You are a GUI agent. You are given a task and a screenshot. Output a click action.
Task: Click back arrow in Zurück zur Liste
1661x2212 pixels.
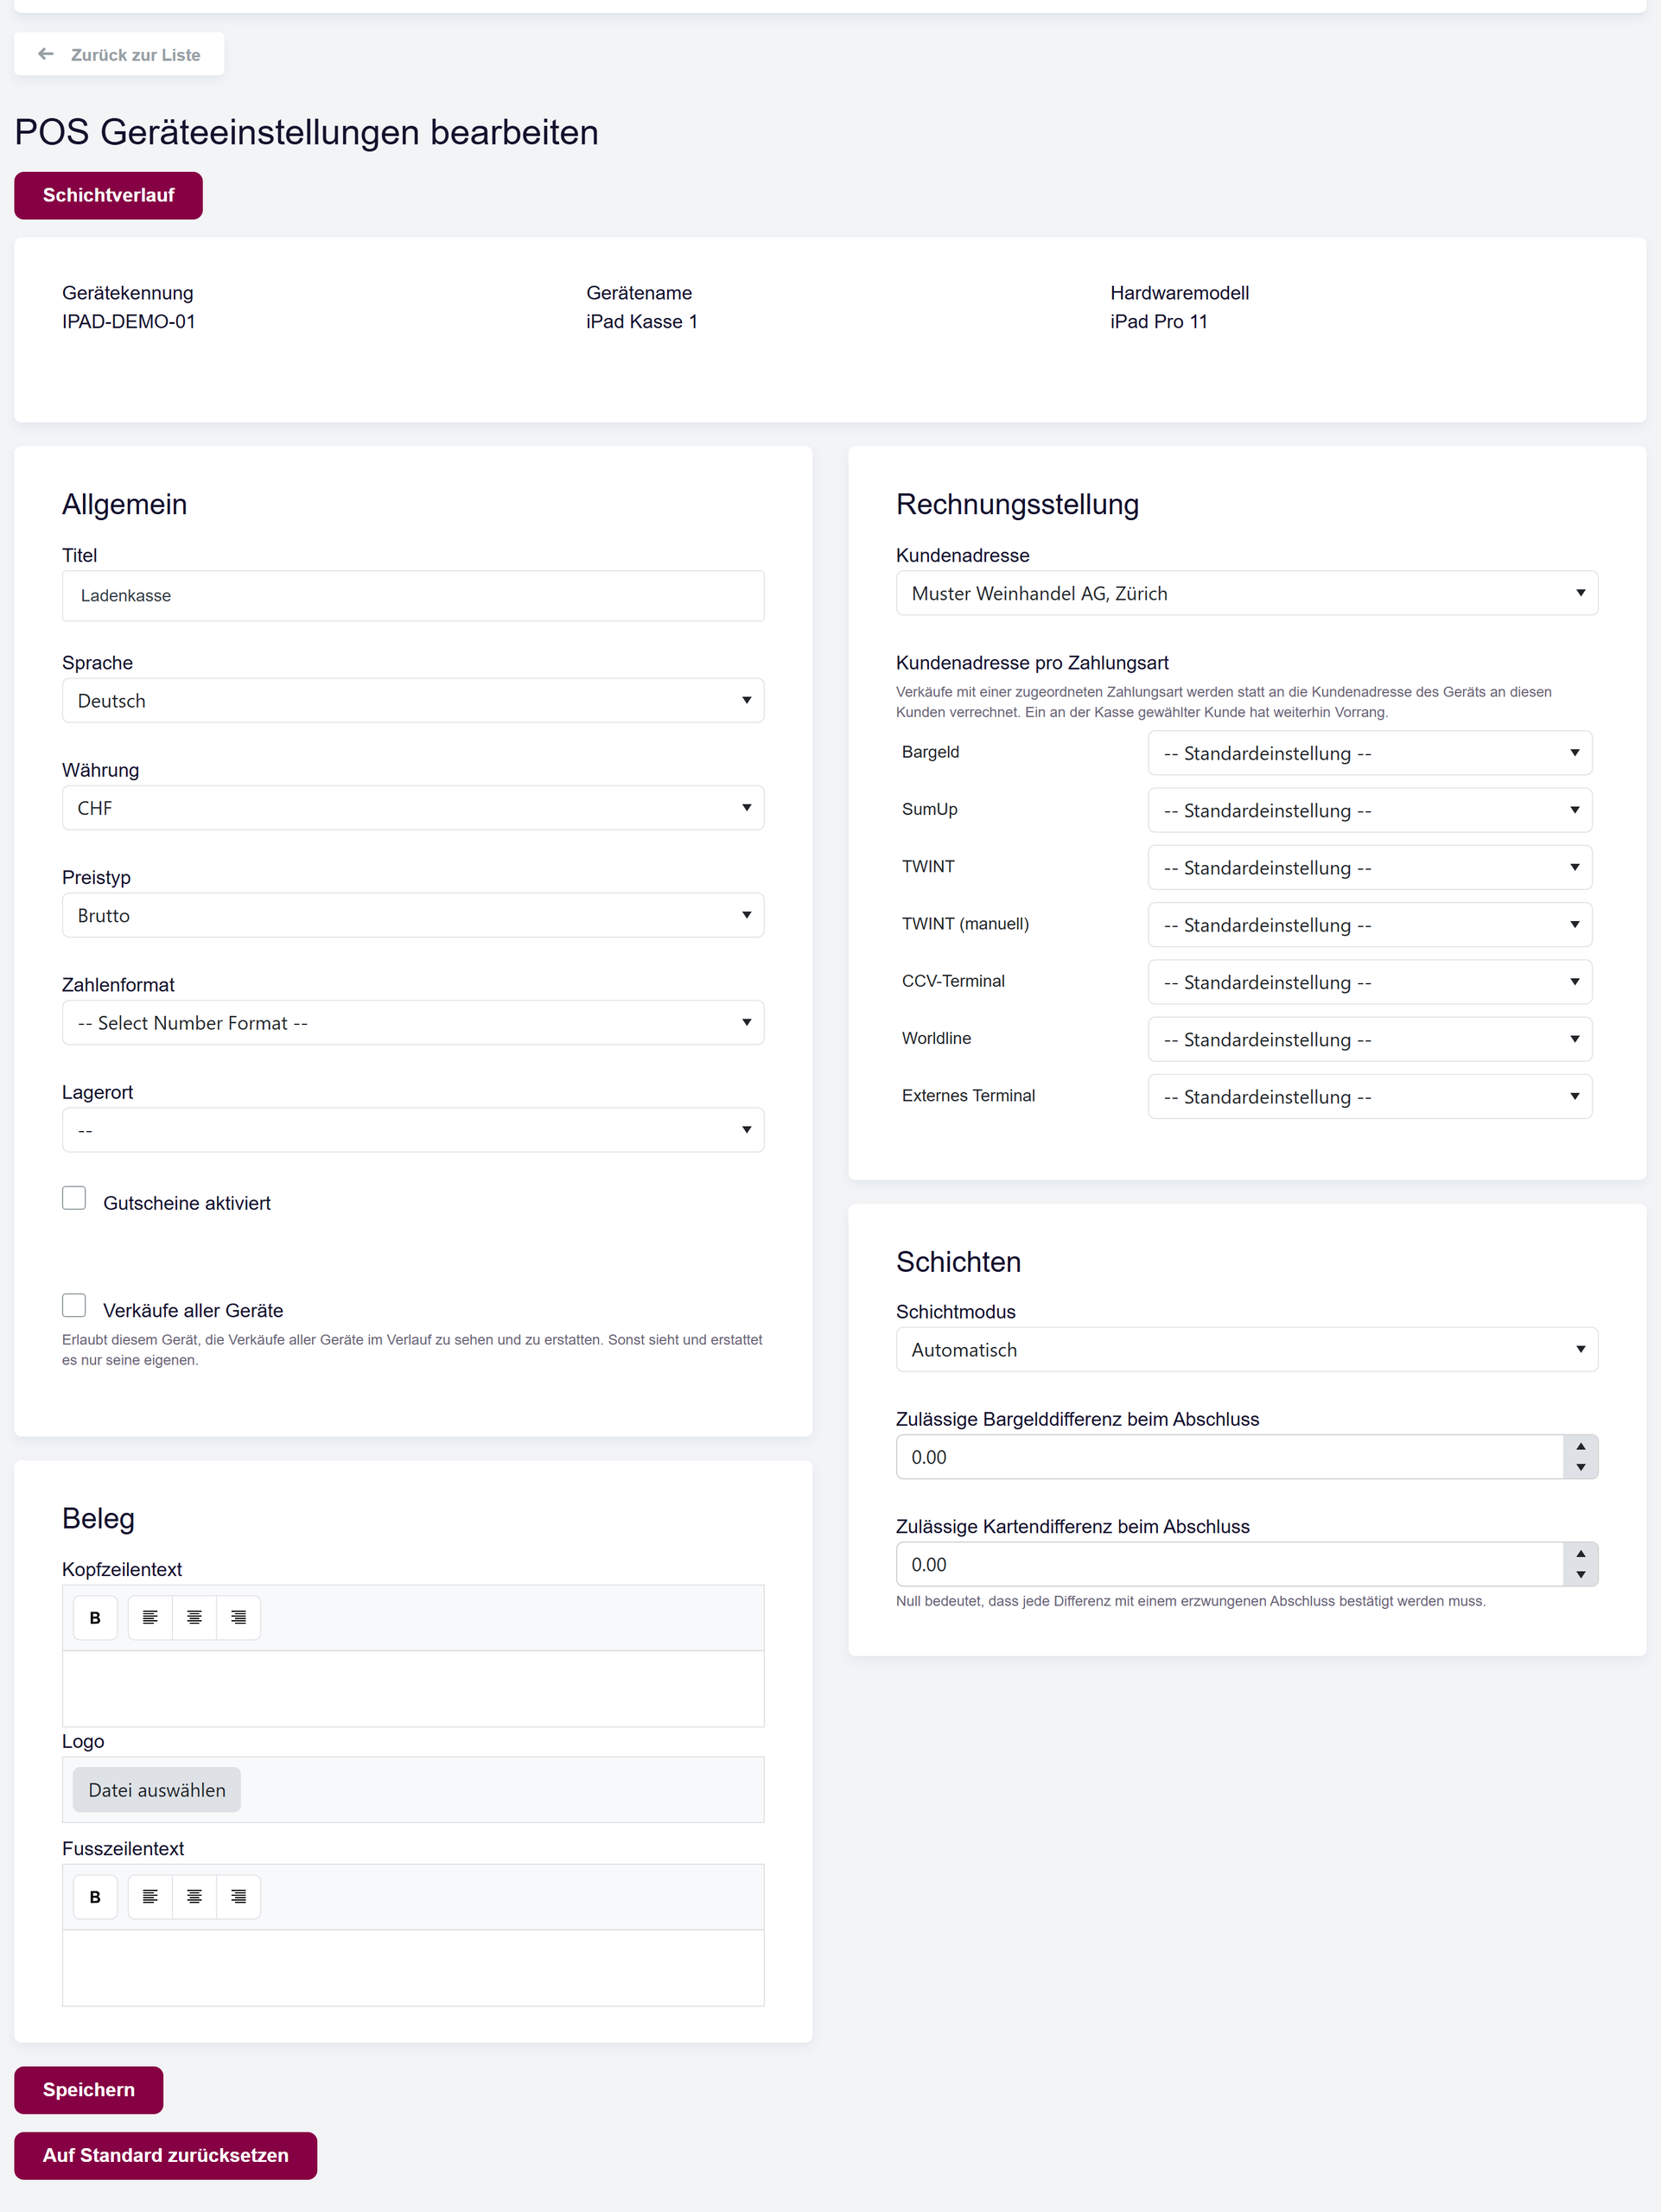click(46, 54)
